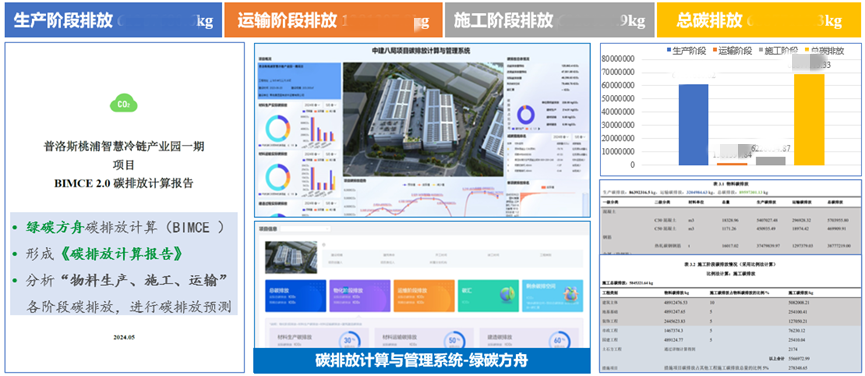Click the blue 生产阶段 bar in chart

pyautogui.click(x=693, y=125)
